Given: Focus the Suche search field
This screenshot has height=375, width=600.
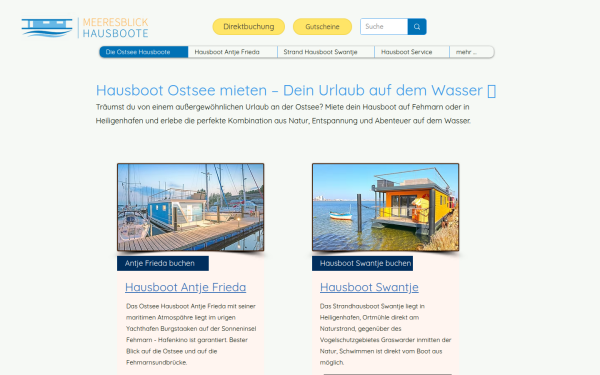Looking at the screenshot, I should click(384, 26).
